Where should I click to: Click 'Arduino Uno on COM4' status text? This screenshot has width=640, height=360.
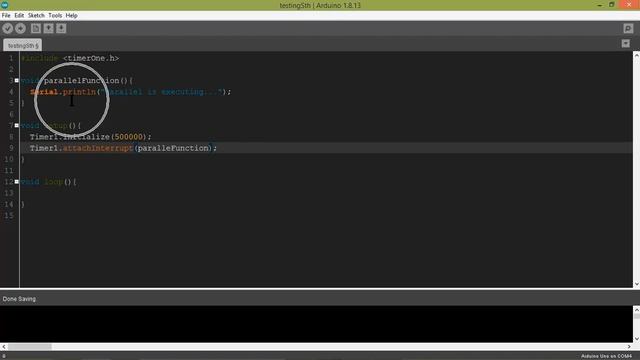(x=606, y=356)
